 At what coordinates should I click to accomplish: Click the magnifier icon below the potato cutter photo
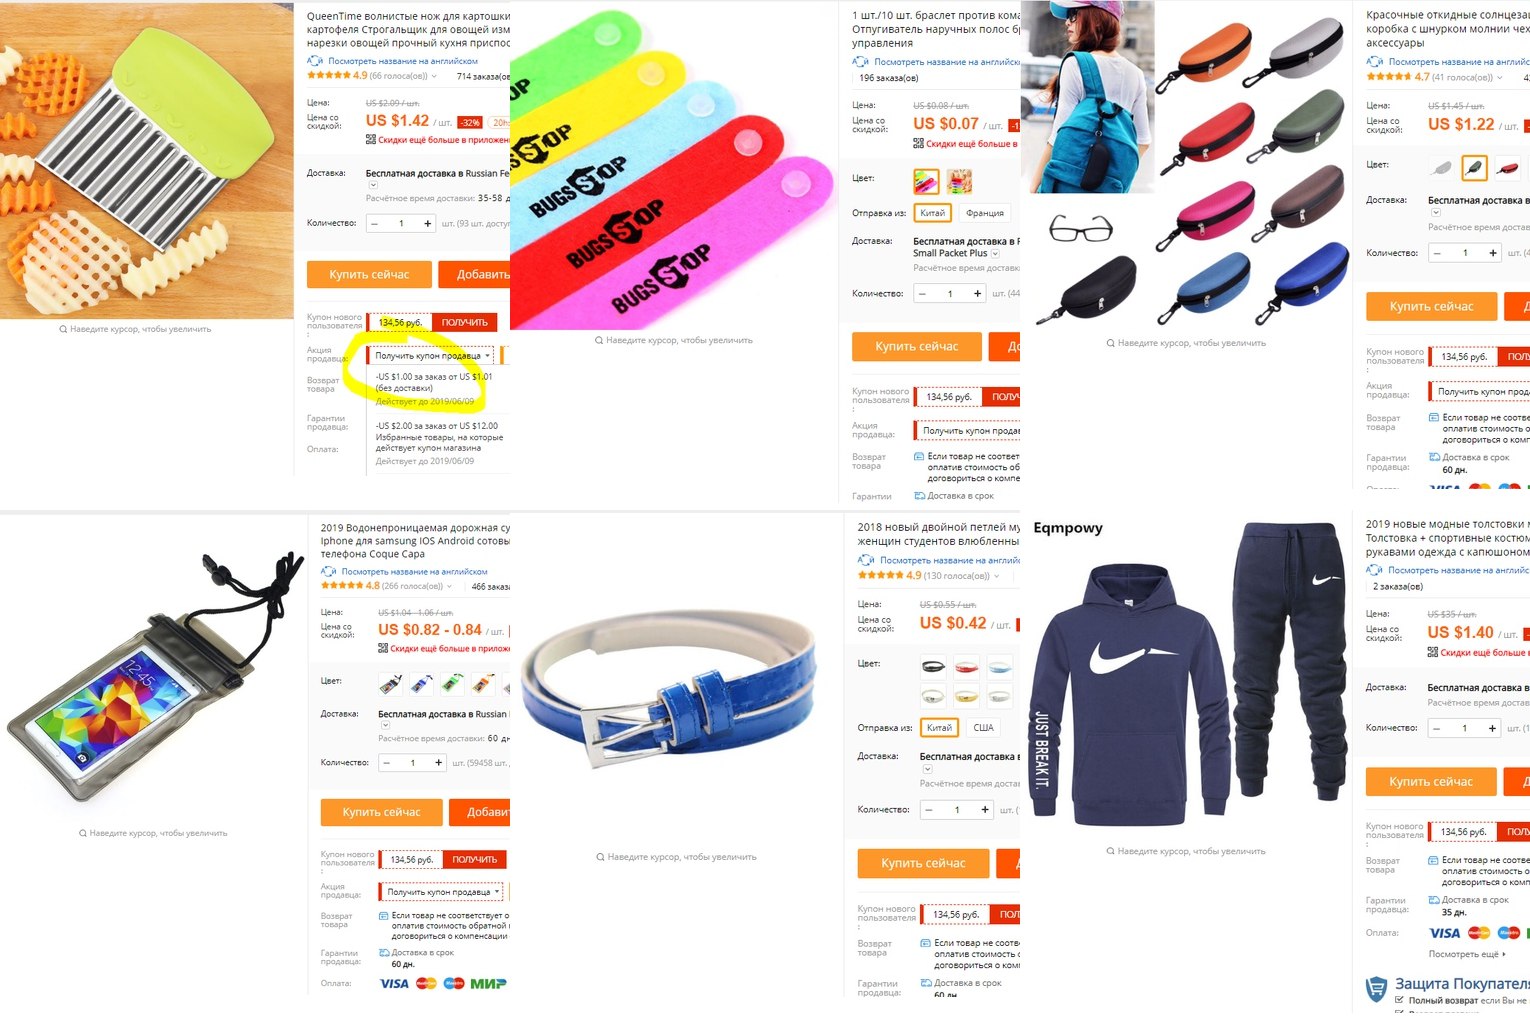coord(63,329)
